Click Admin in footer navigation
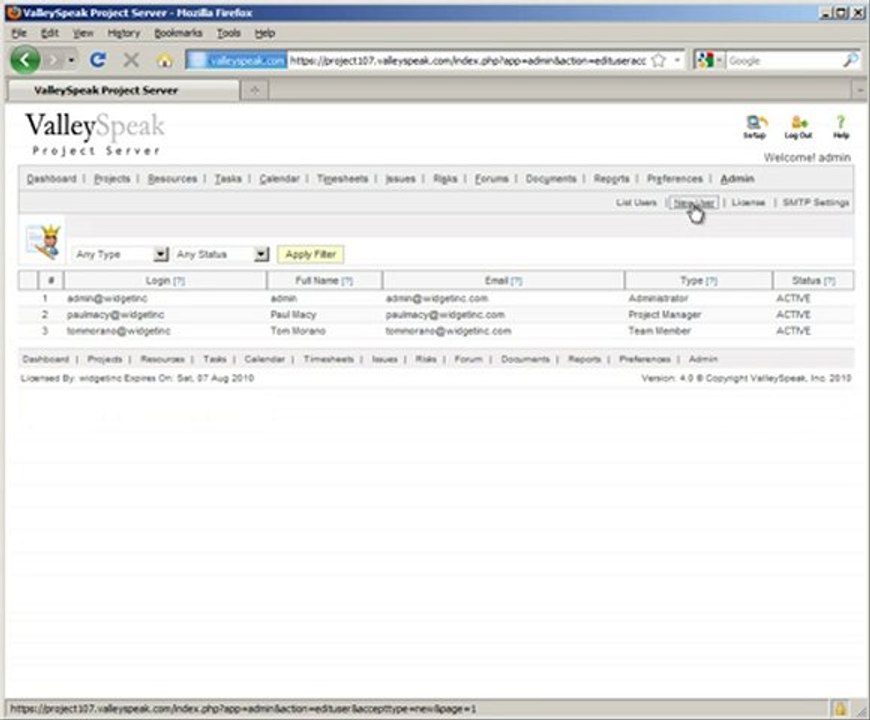The image size is (870, 720). point(703,359)
